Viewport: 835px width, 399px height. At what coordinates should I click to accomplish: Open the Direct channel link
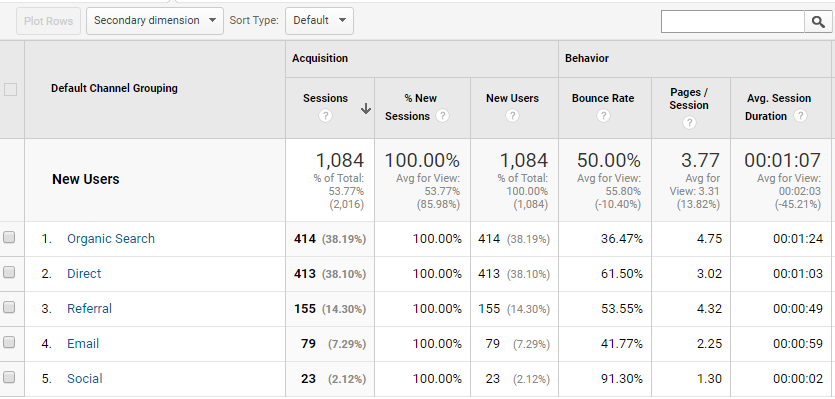84,274
